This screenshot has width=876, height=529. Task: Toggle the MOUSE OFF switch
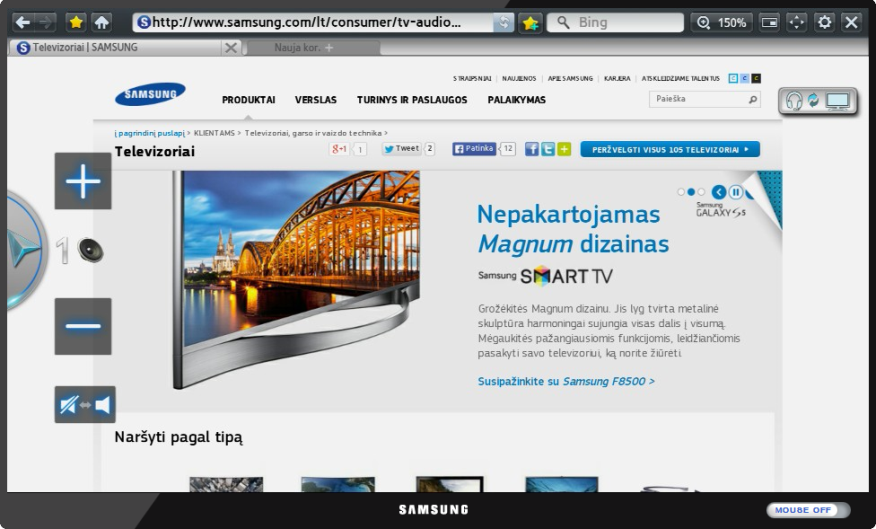tap(808, 510)
